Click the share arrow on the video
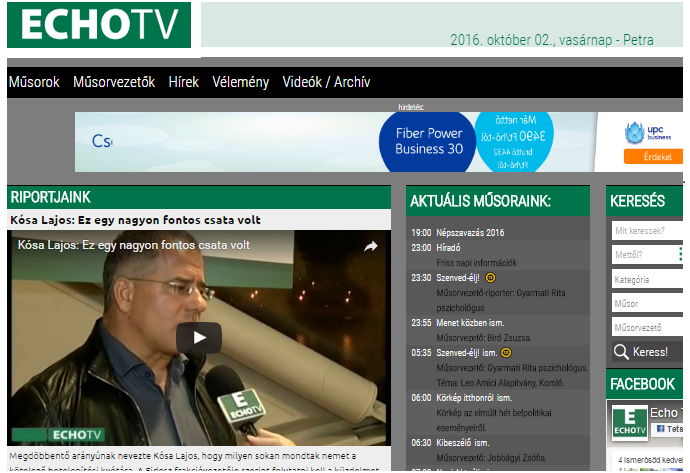This screenshot has height=473, width=690. click(371, 246)
